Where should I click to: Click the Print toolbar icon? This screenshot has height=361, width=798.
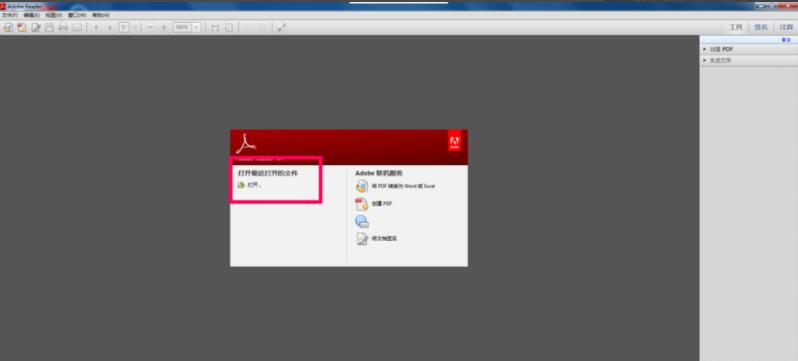[63, 27]
